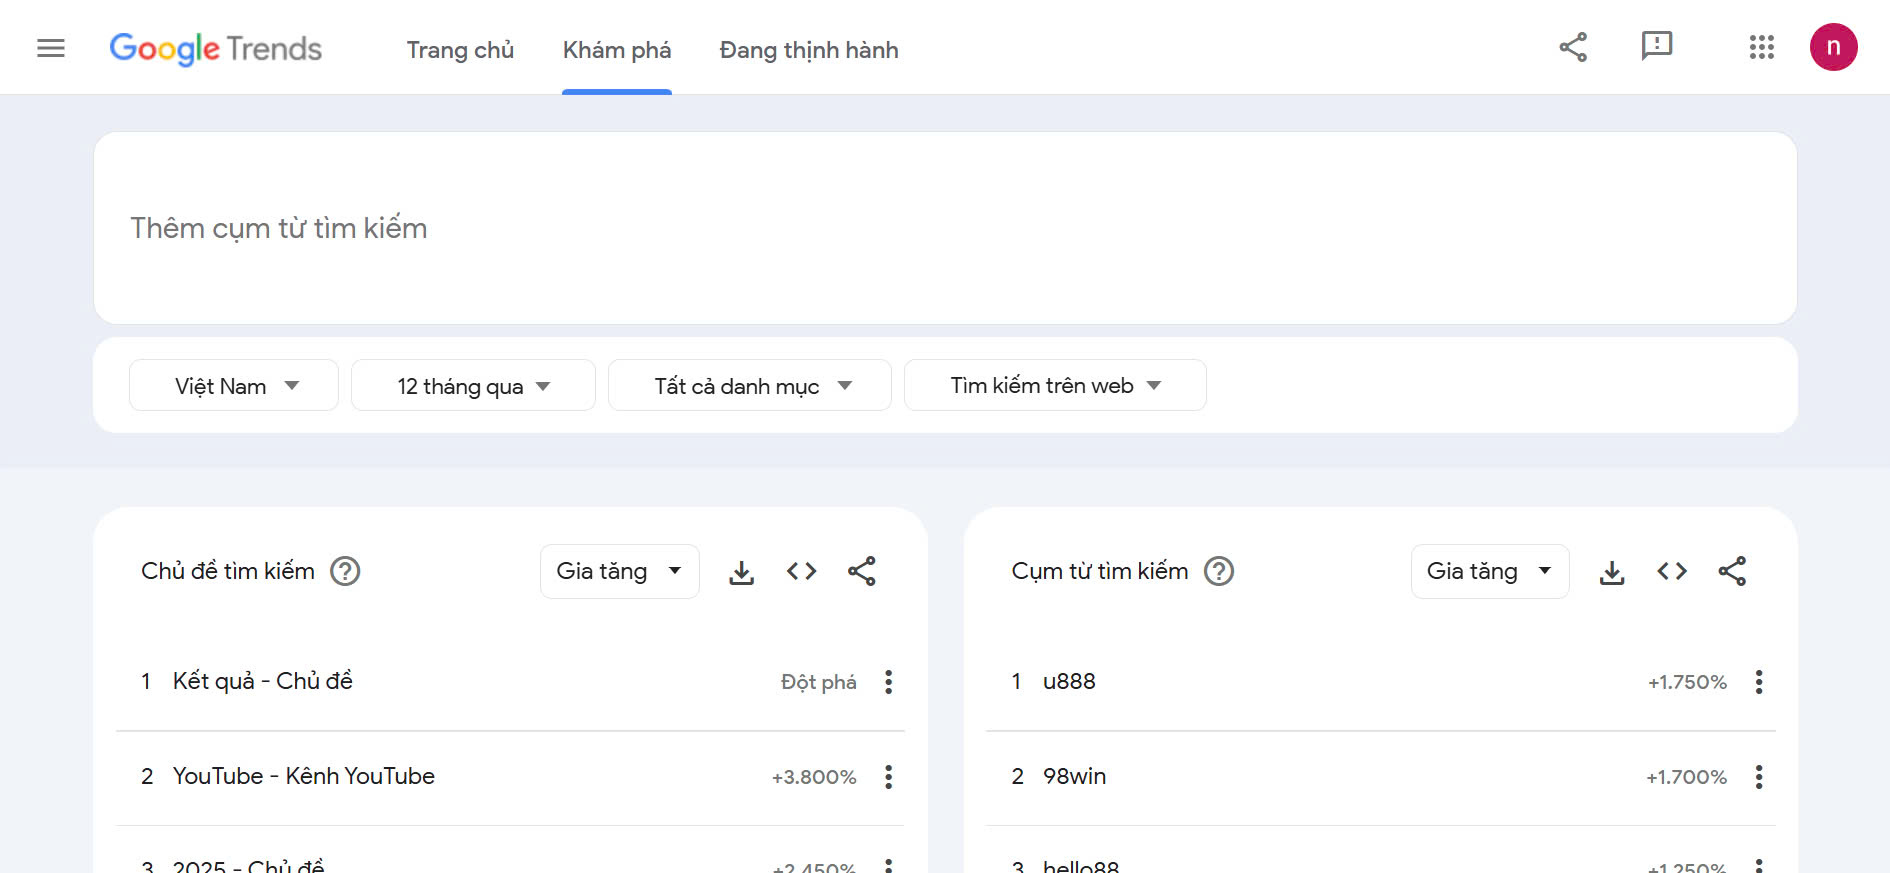The width and height of the screenshot is (1890, 873).
Task: Switch to the Trang chủ tab
Action: 460,50
